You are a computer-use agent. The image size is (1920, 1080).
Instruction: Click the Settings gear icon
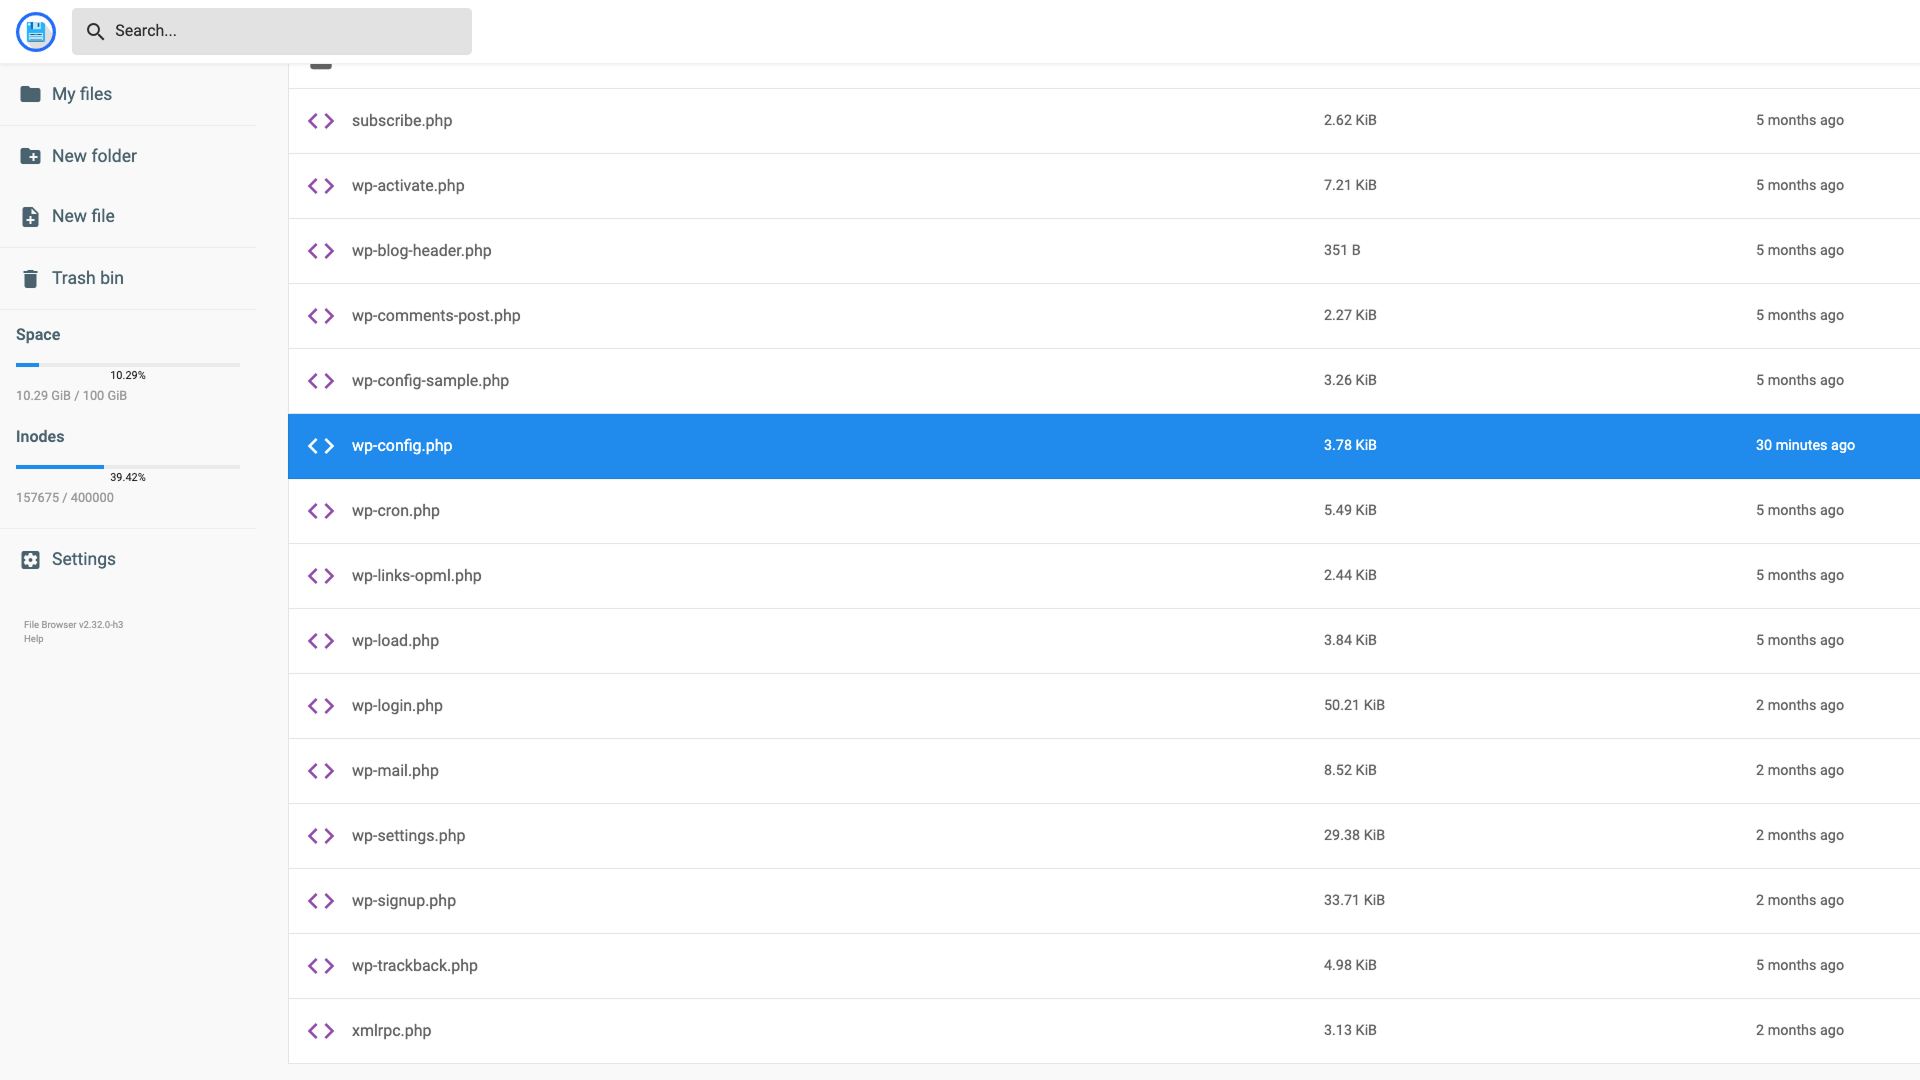(31, 560)
